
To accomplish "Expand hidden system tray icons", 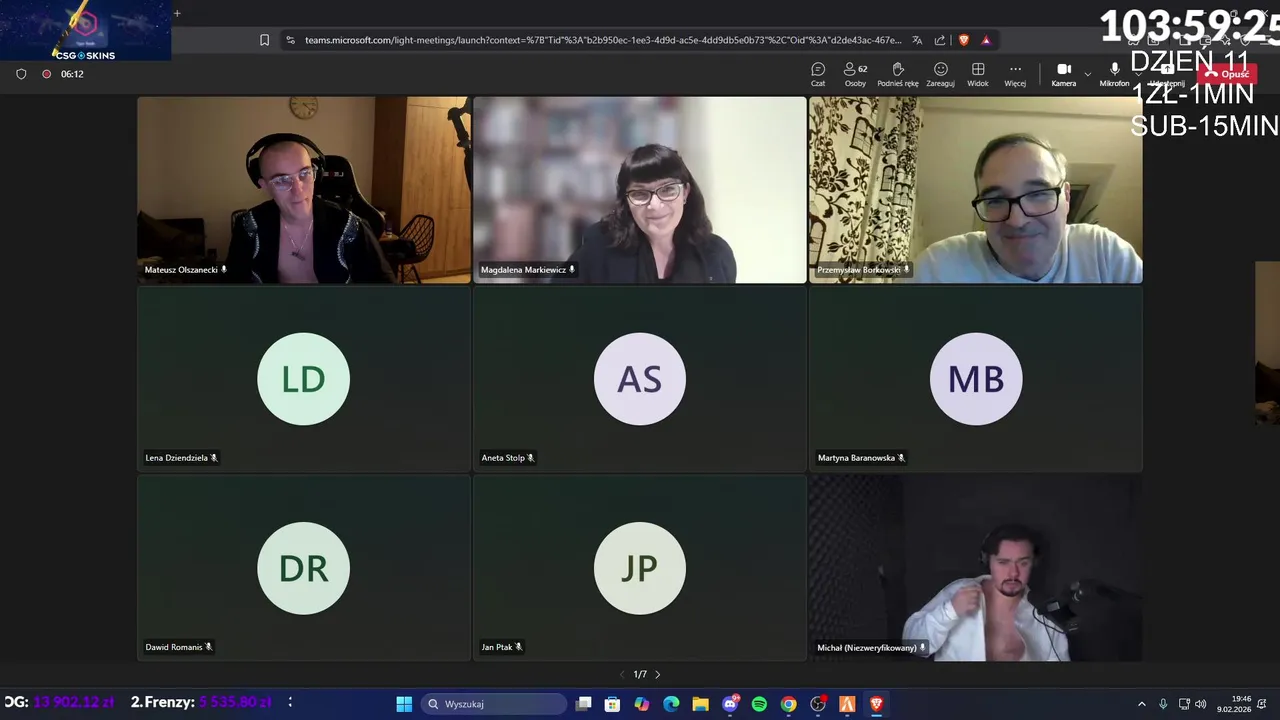I will [x=1141, y=704].
